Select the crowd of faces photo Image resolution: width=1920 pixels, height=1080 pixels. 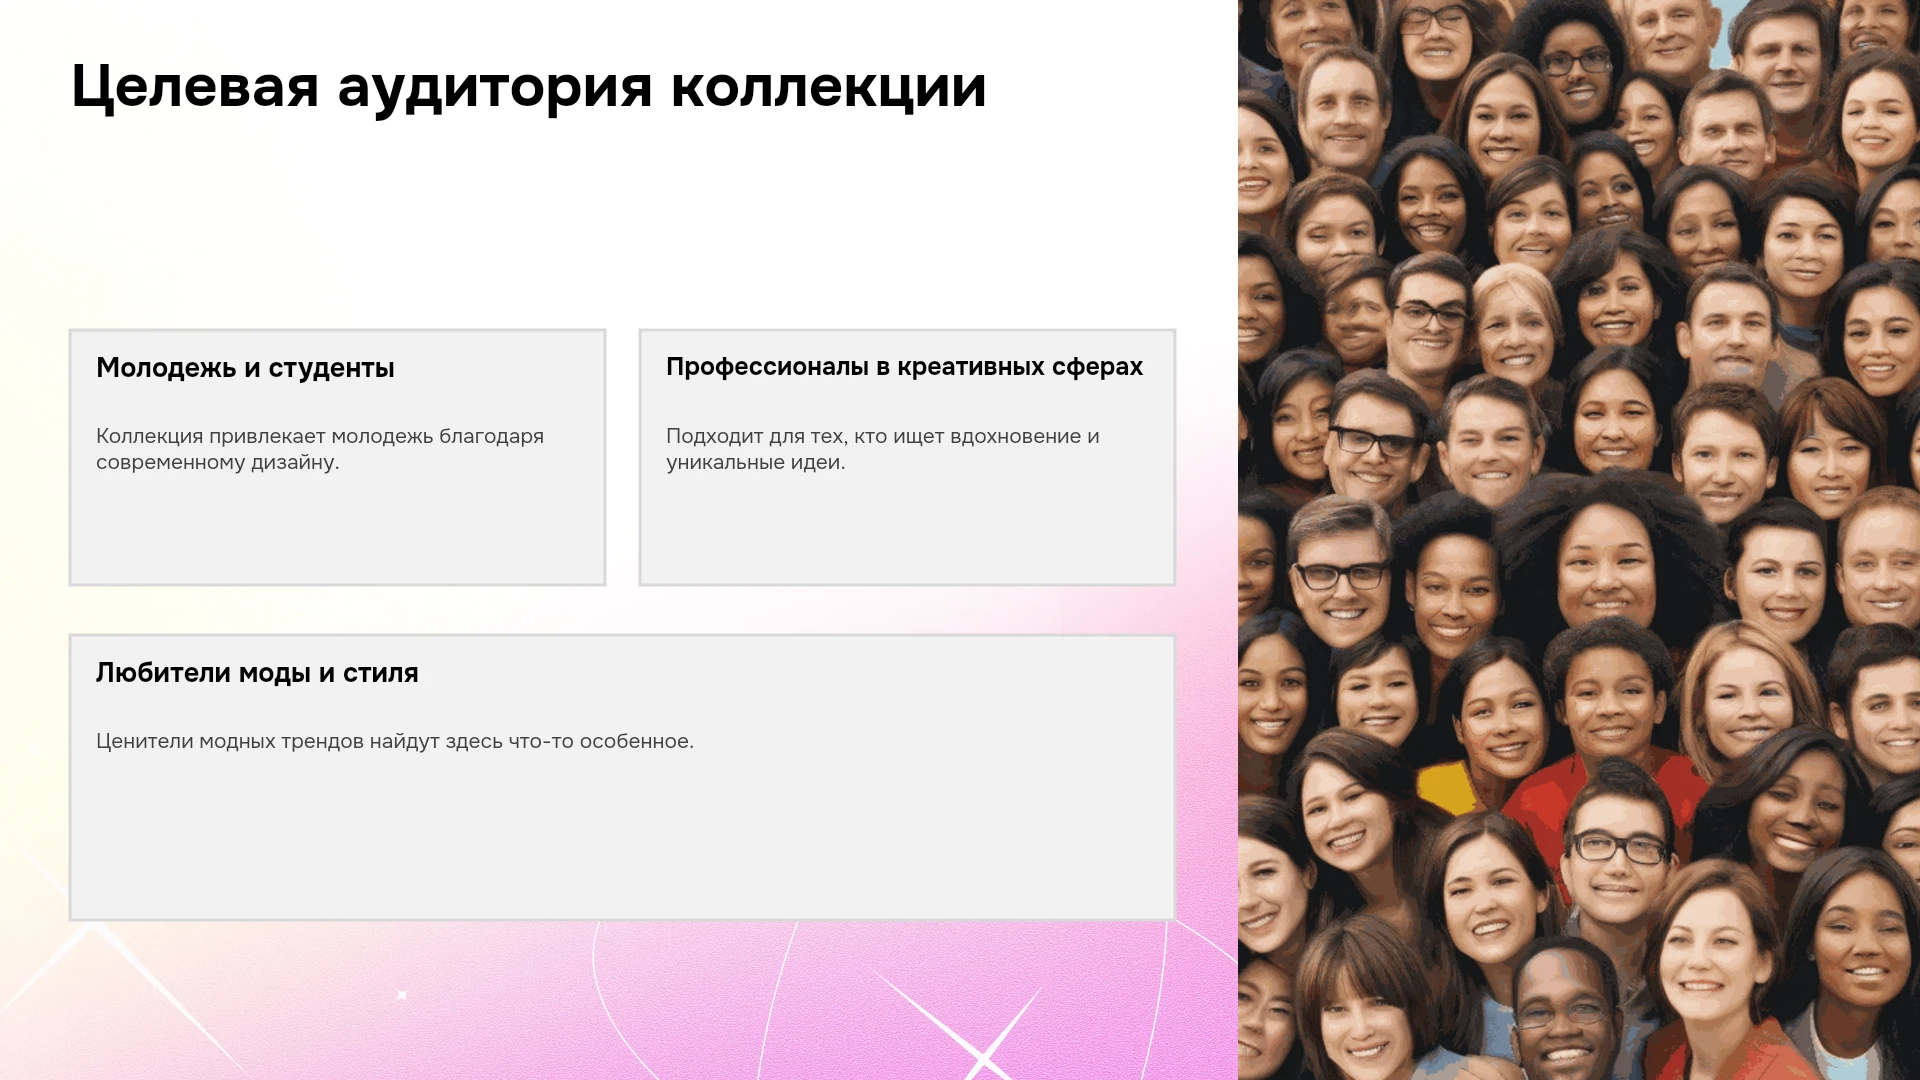click(x=1579, y=540)
